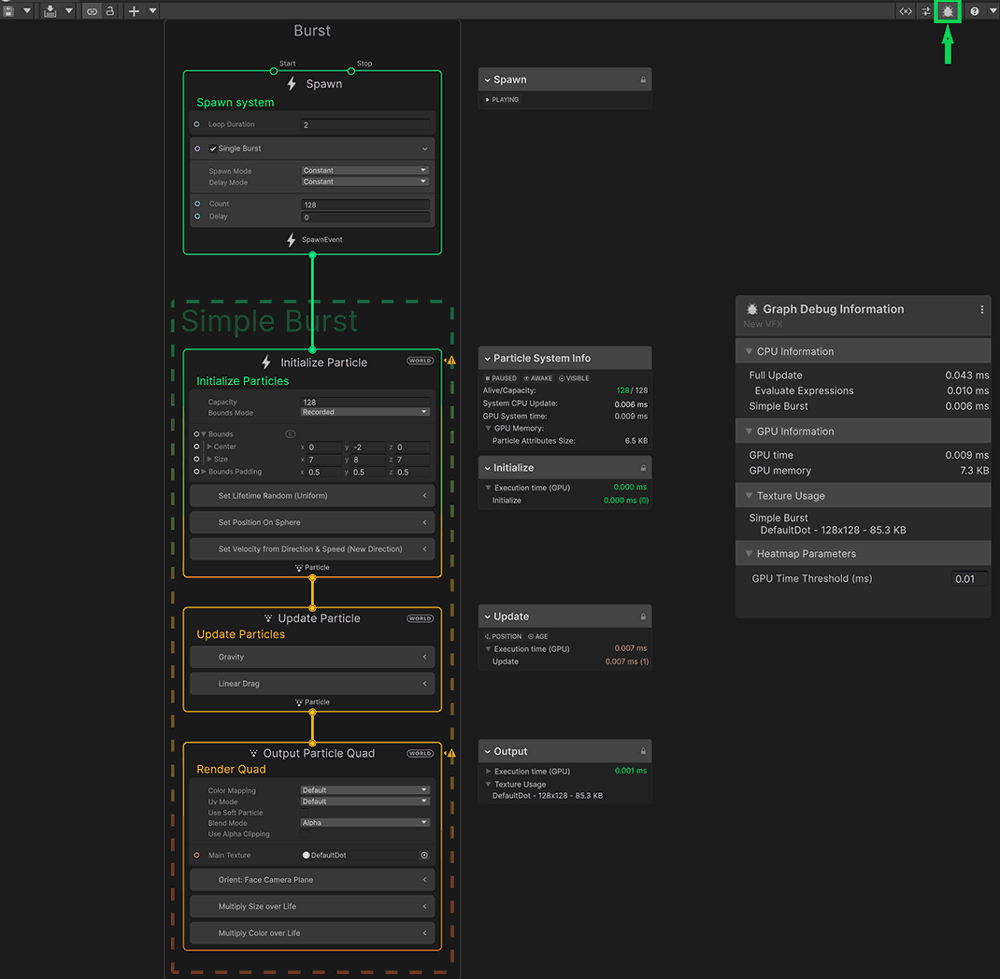The height and width of the screenshot is (979, 1000).
Task: Open the Blend Mode Alpha dropdown
Action: 364,823
